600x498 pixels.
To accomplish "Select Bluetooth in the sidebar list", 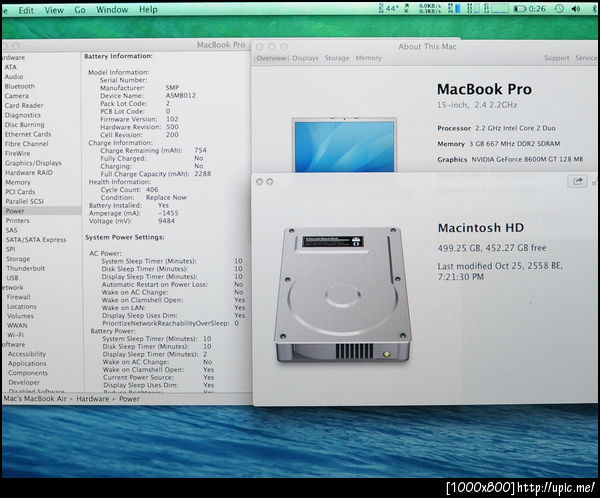I will click(20, 86).
